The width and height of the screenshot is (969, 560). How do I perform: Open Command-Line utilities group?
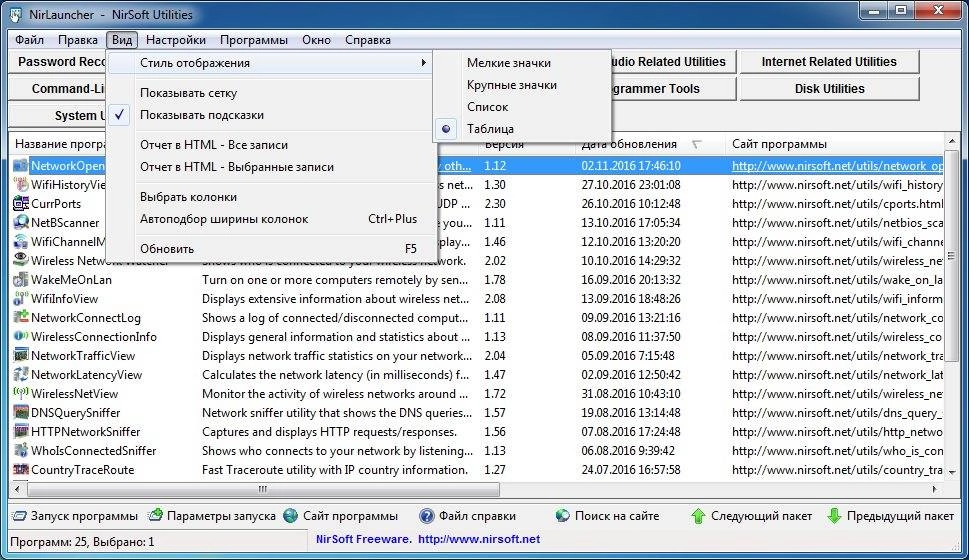point(59,88)
